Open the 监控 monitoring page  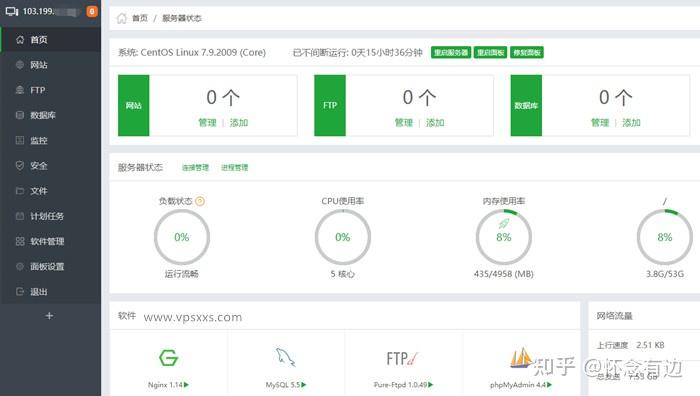pos(50,141)
